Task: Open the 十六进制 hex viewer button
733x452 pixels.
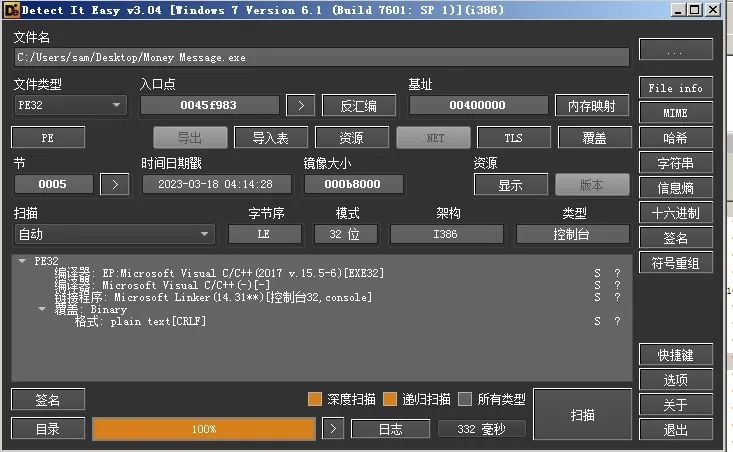Action: pyautogui.click(x=676, y=213)
